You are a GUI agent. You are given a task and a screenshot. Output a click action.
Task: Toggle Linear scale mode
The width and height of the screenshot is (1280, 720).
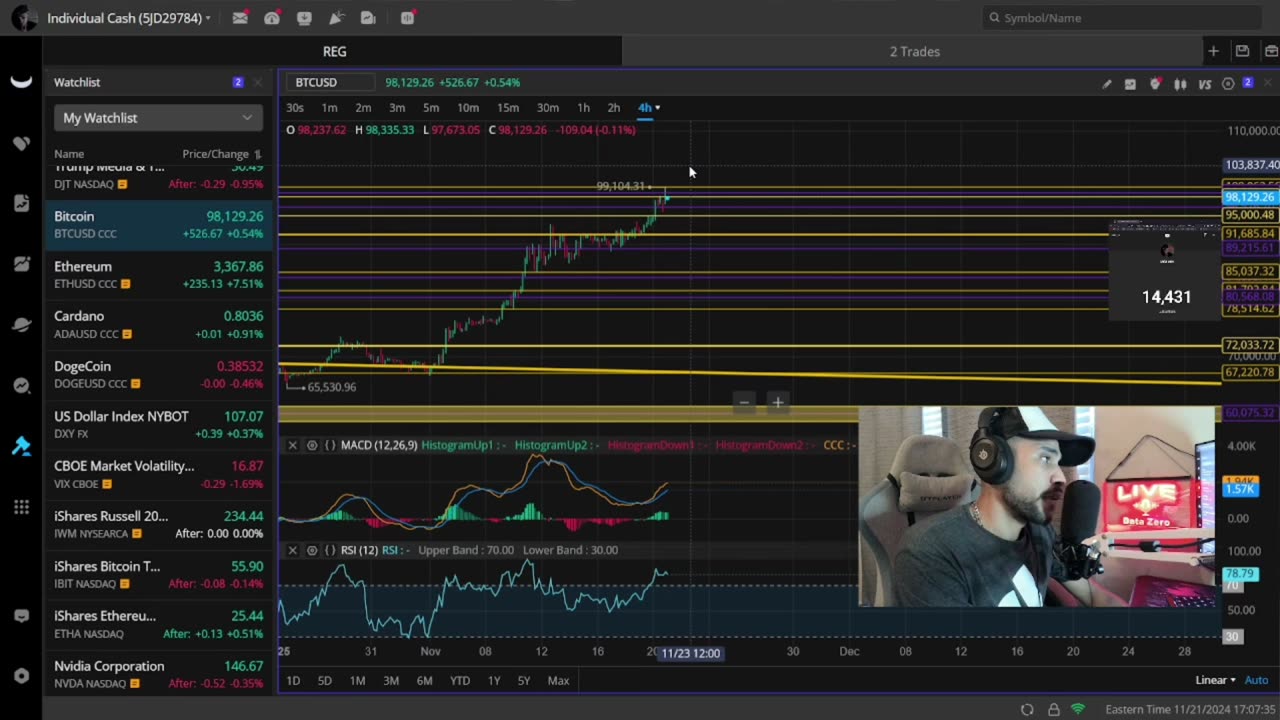1215,680
